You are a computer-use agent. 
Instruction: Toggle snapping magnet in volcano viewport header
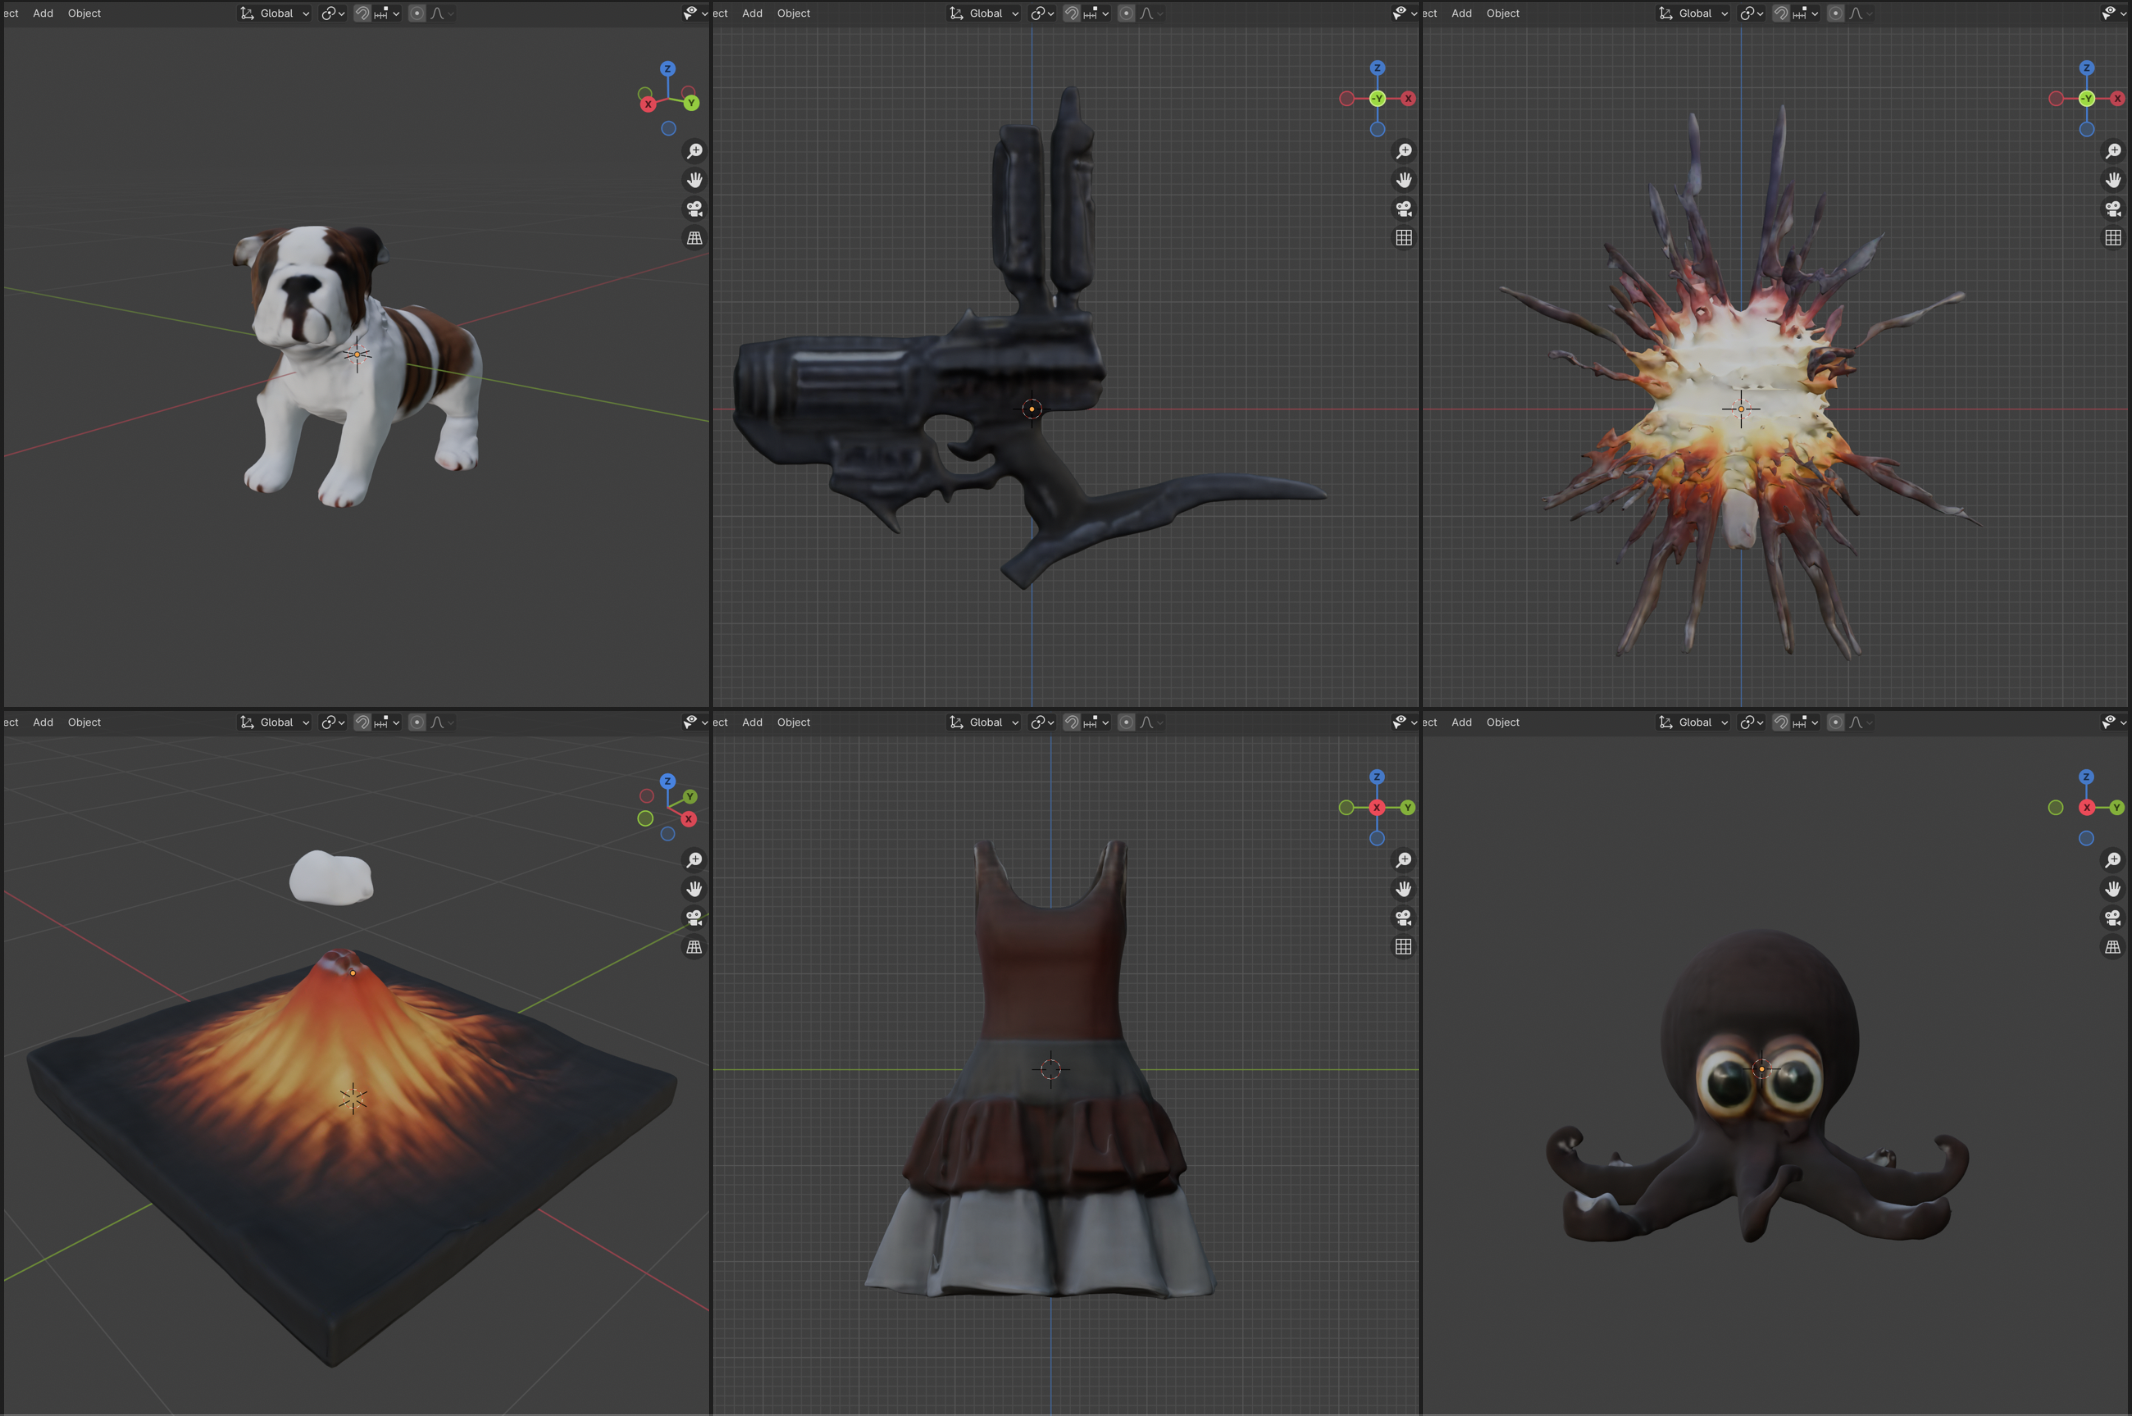point(362,722)
